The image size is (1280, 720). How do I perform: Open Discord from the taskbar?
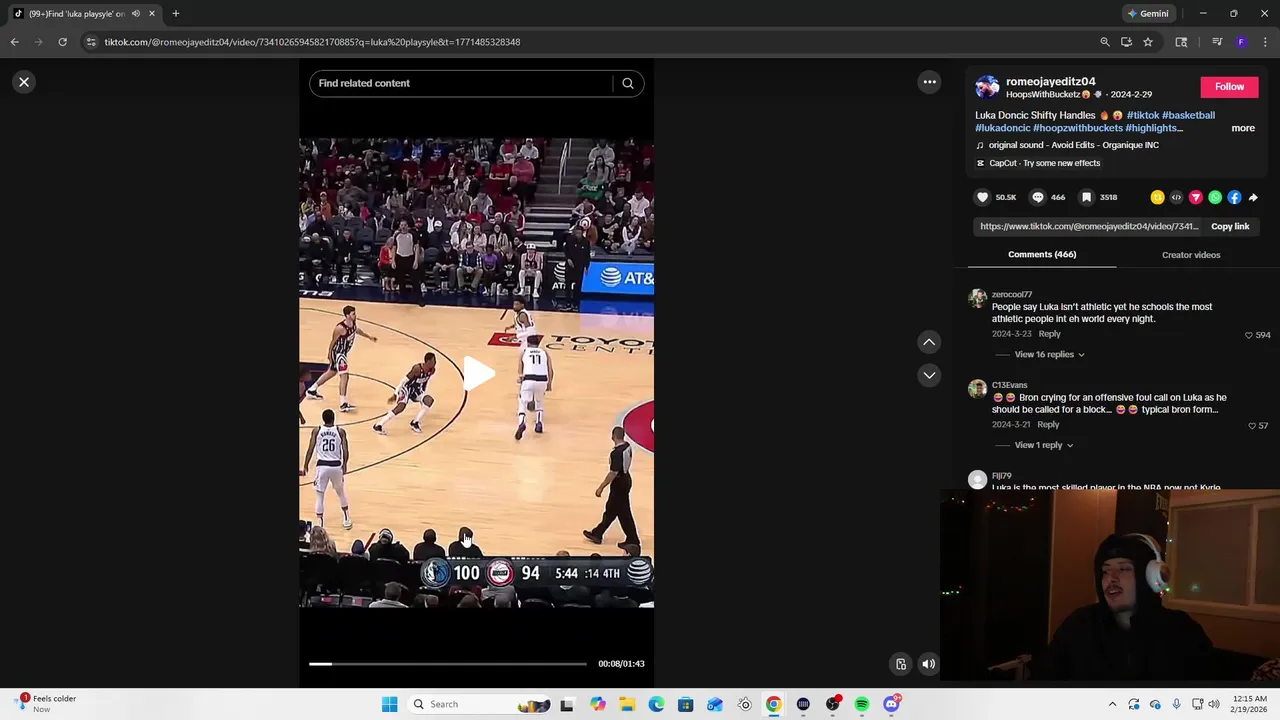pos(891,704)
